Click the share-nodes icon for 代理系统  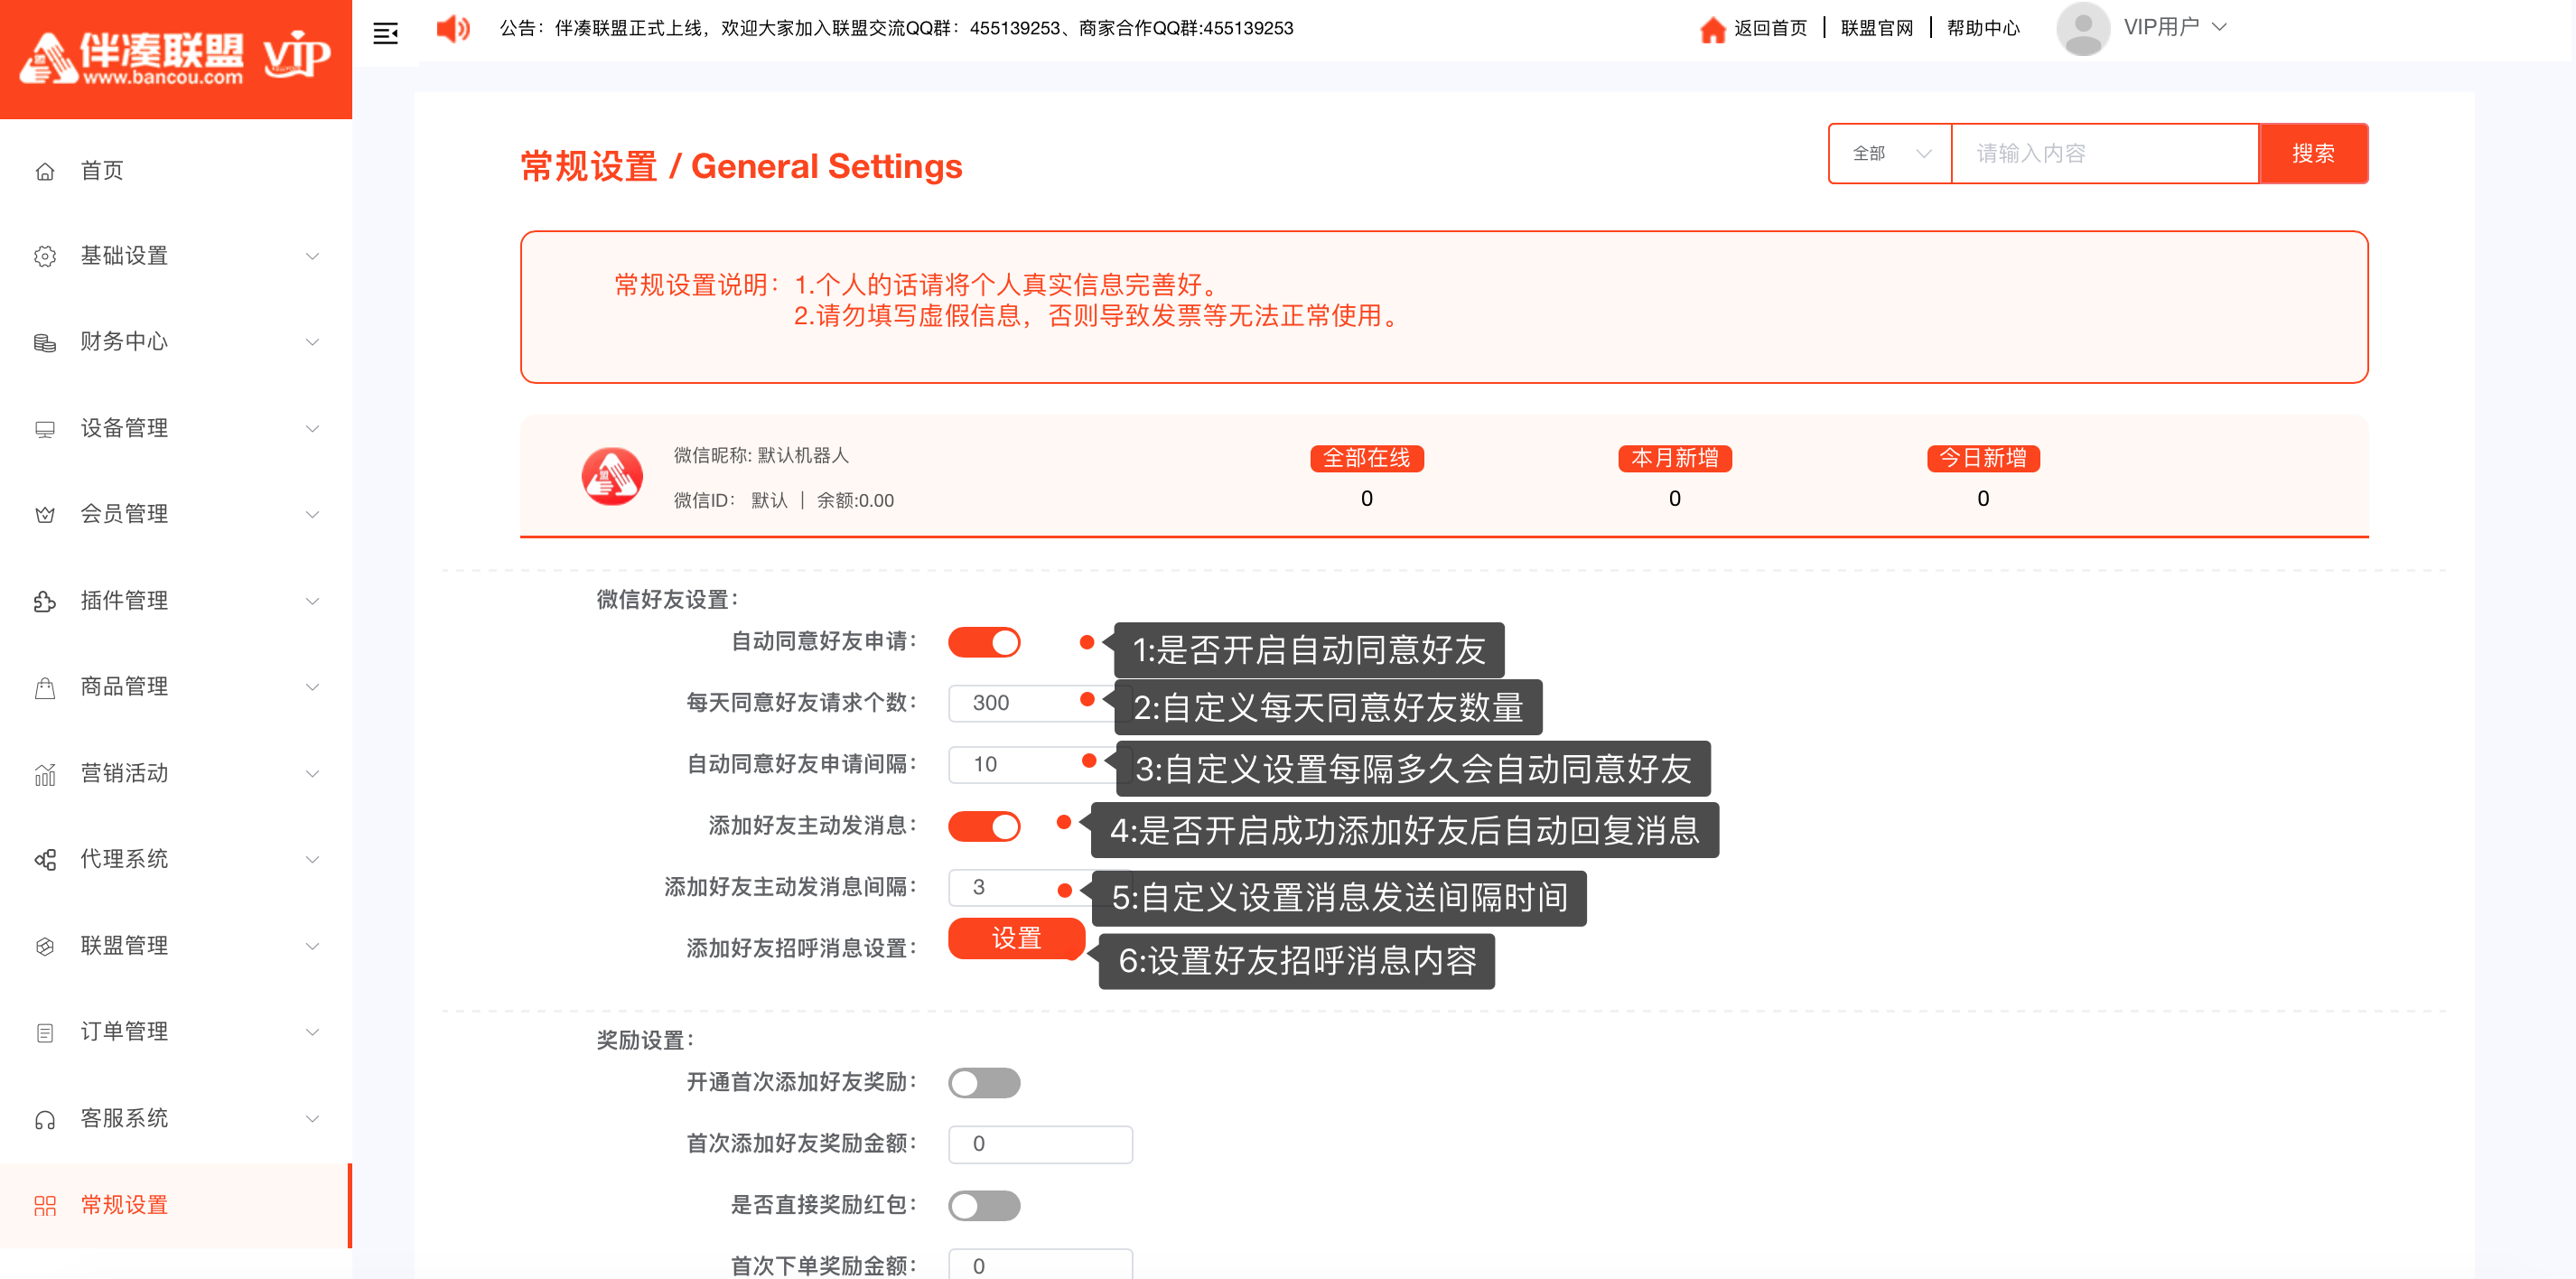(x=45, y=859)
